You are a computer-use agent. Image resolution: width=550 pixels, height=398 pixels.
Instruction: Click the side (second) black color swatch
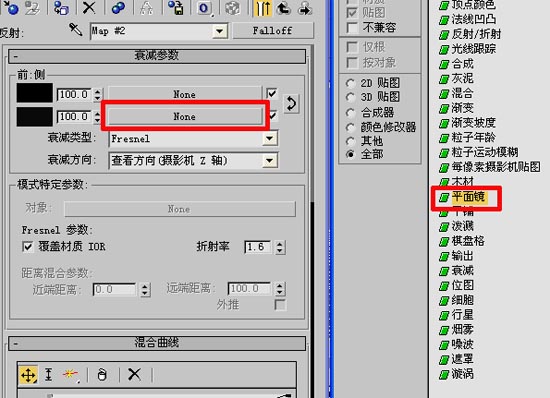[x=35, y=117]
